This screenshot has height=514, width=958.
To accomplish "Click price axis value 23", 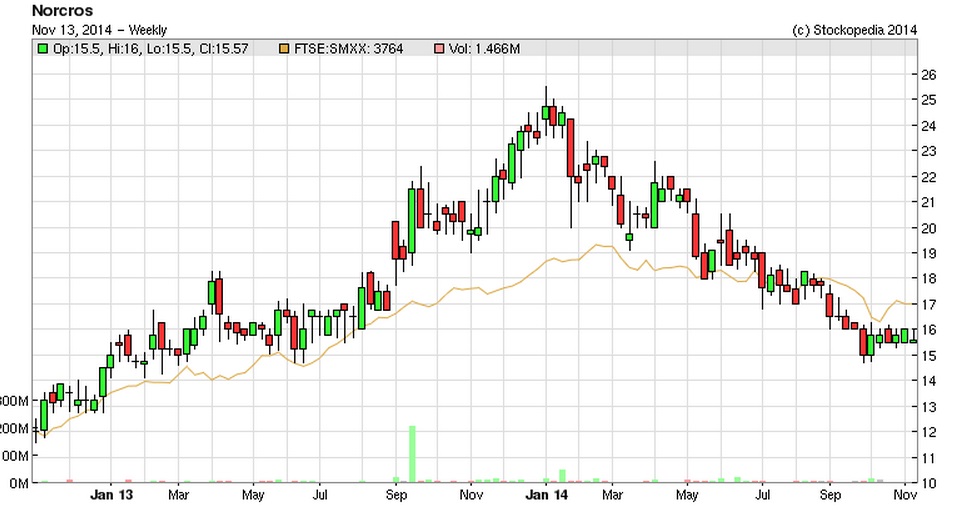I will [x=929, y=151].
